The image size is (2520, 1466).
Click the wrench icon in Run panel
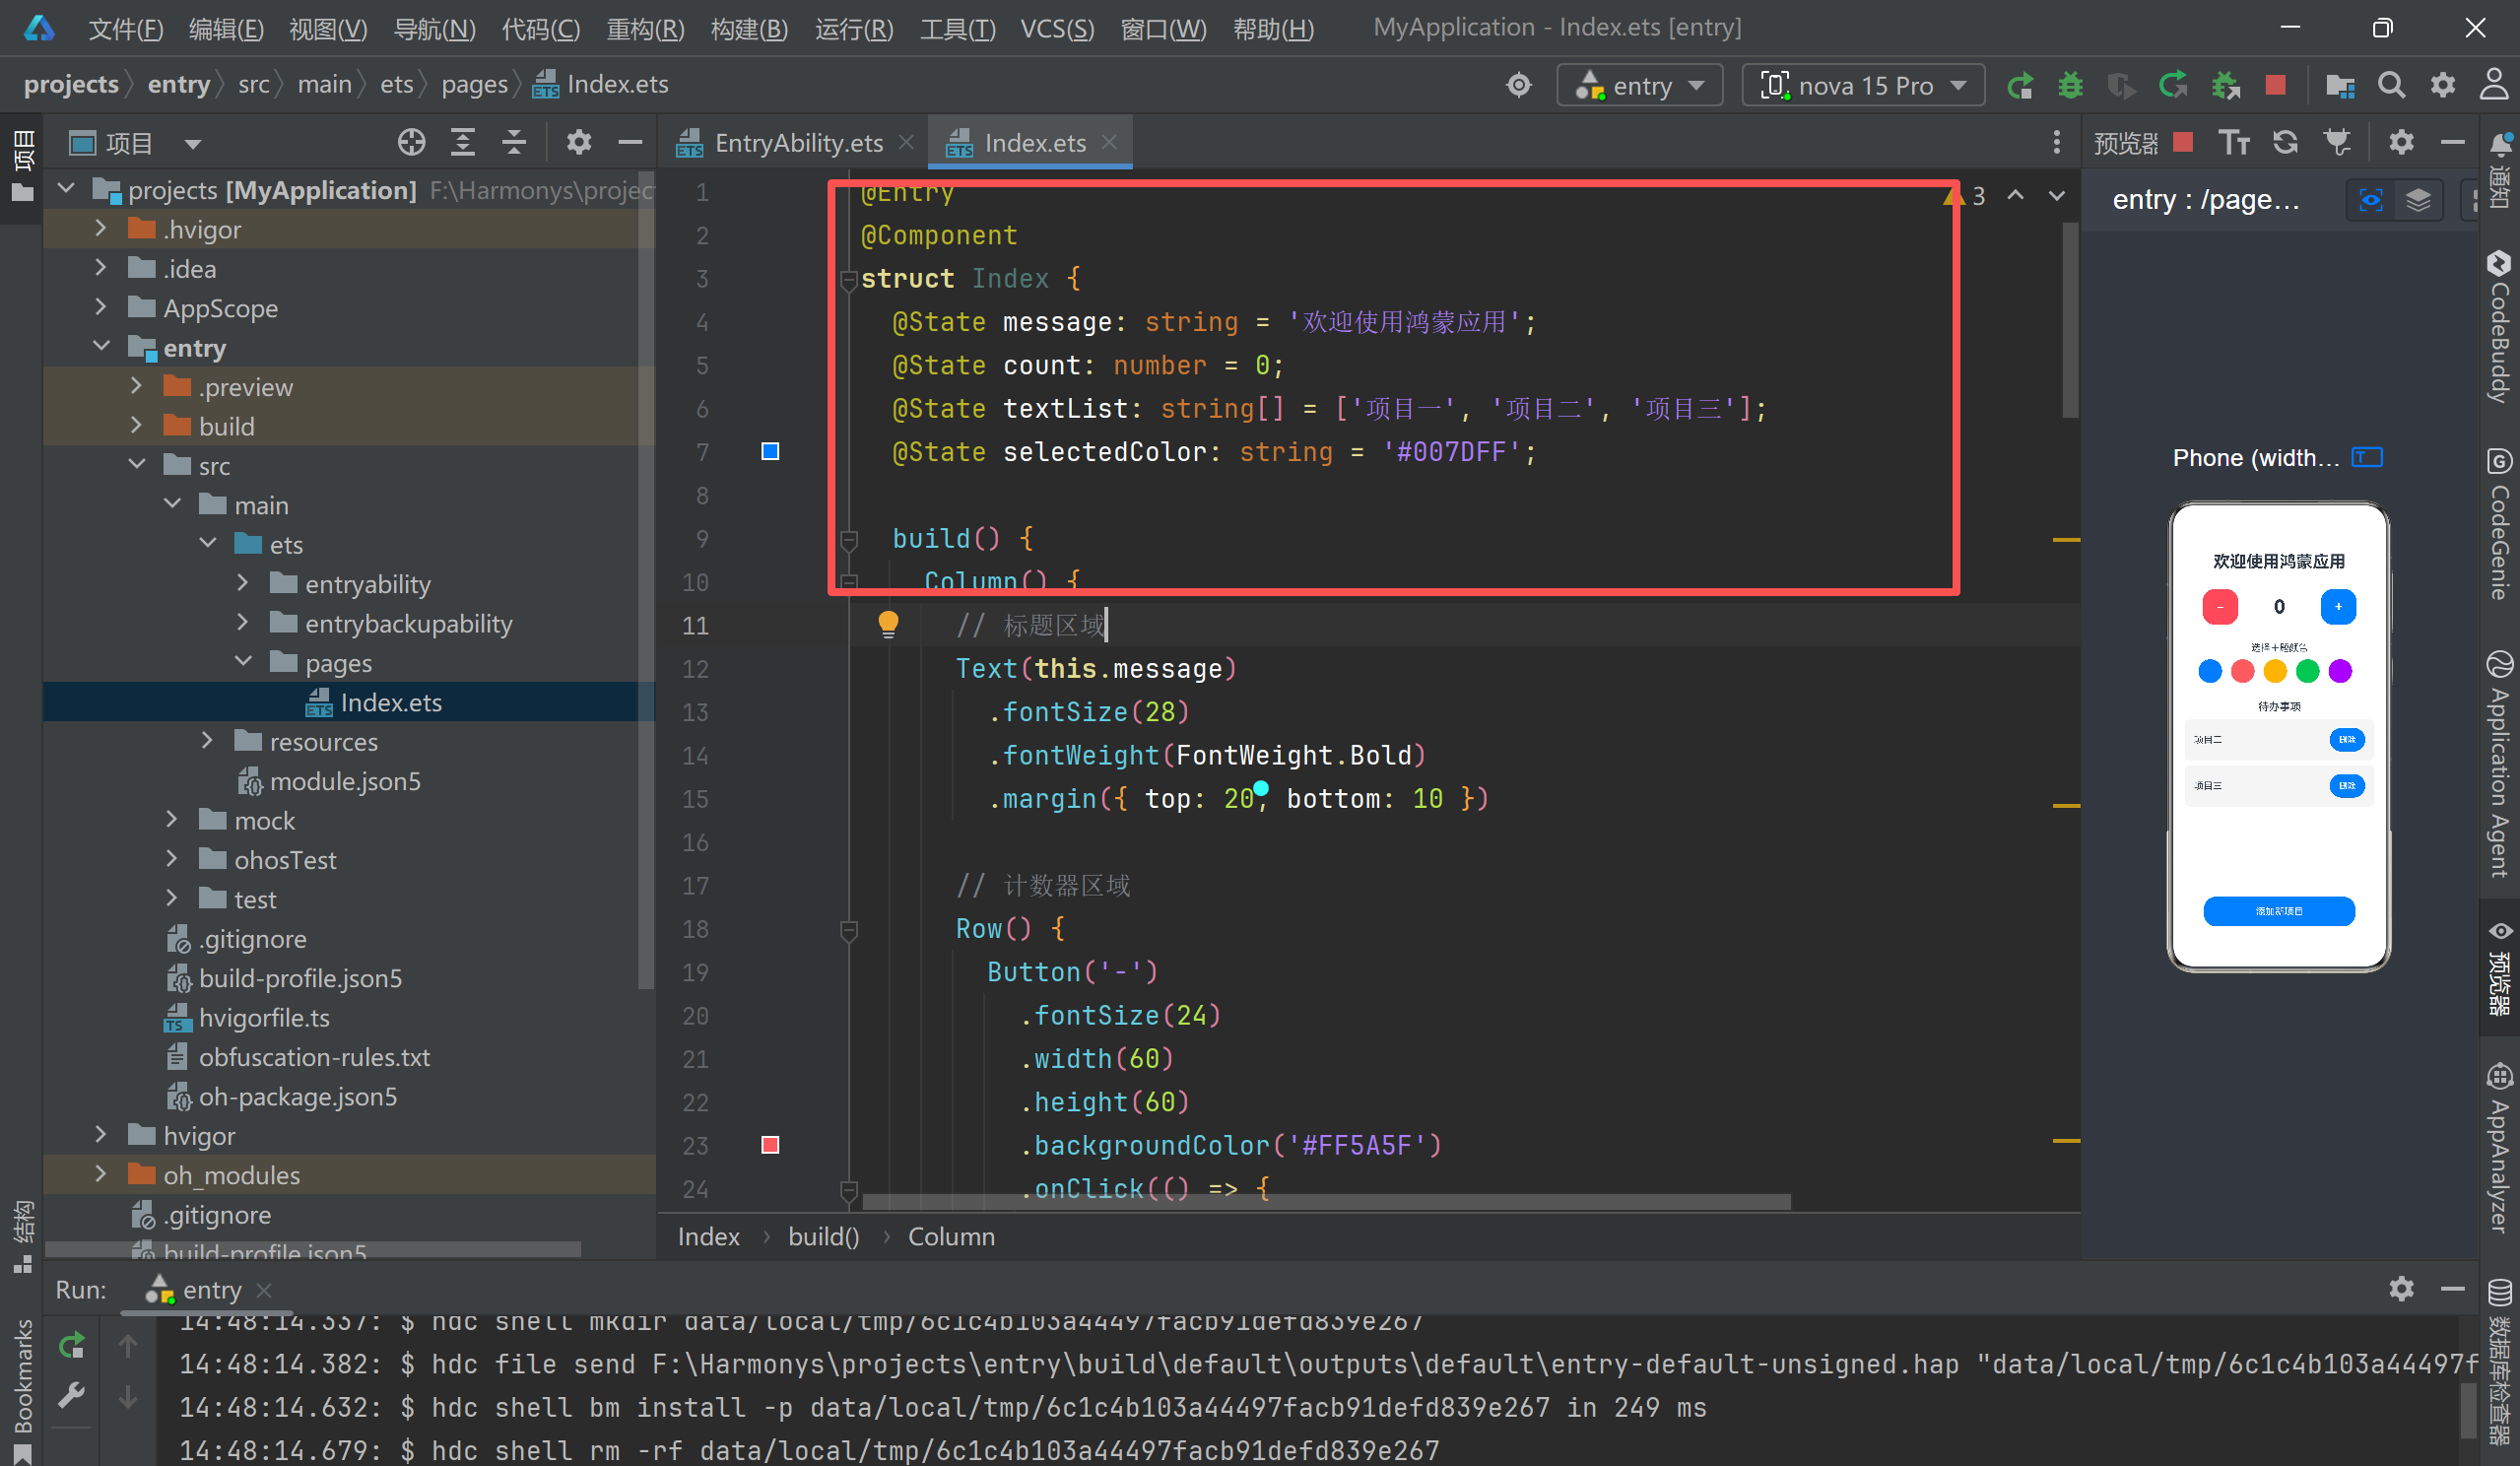71,1396
